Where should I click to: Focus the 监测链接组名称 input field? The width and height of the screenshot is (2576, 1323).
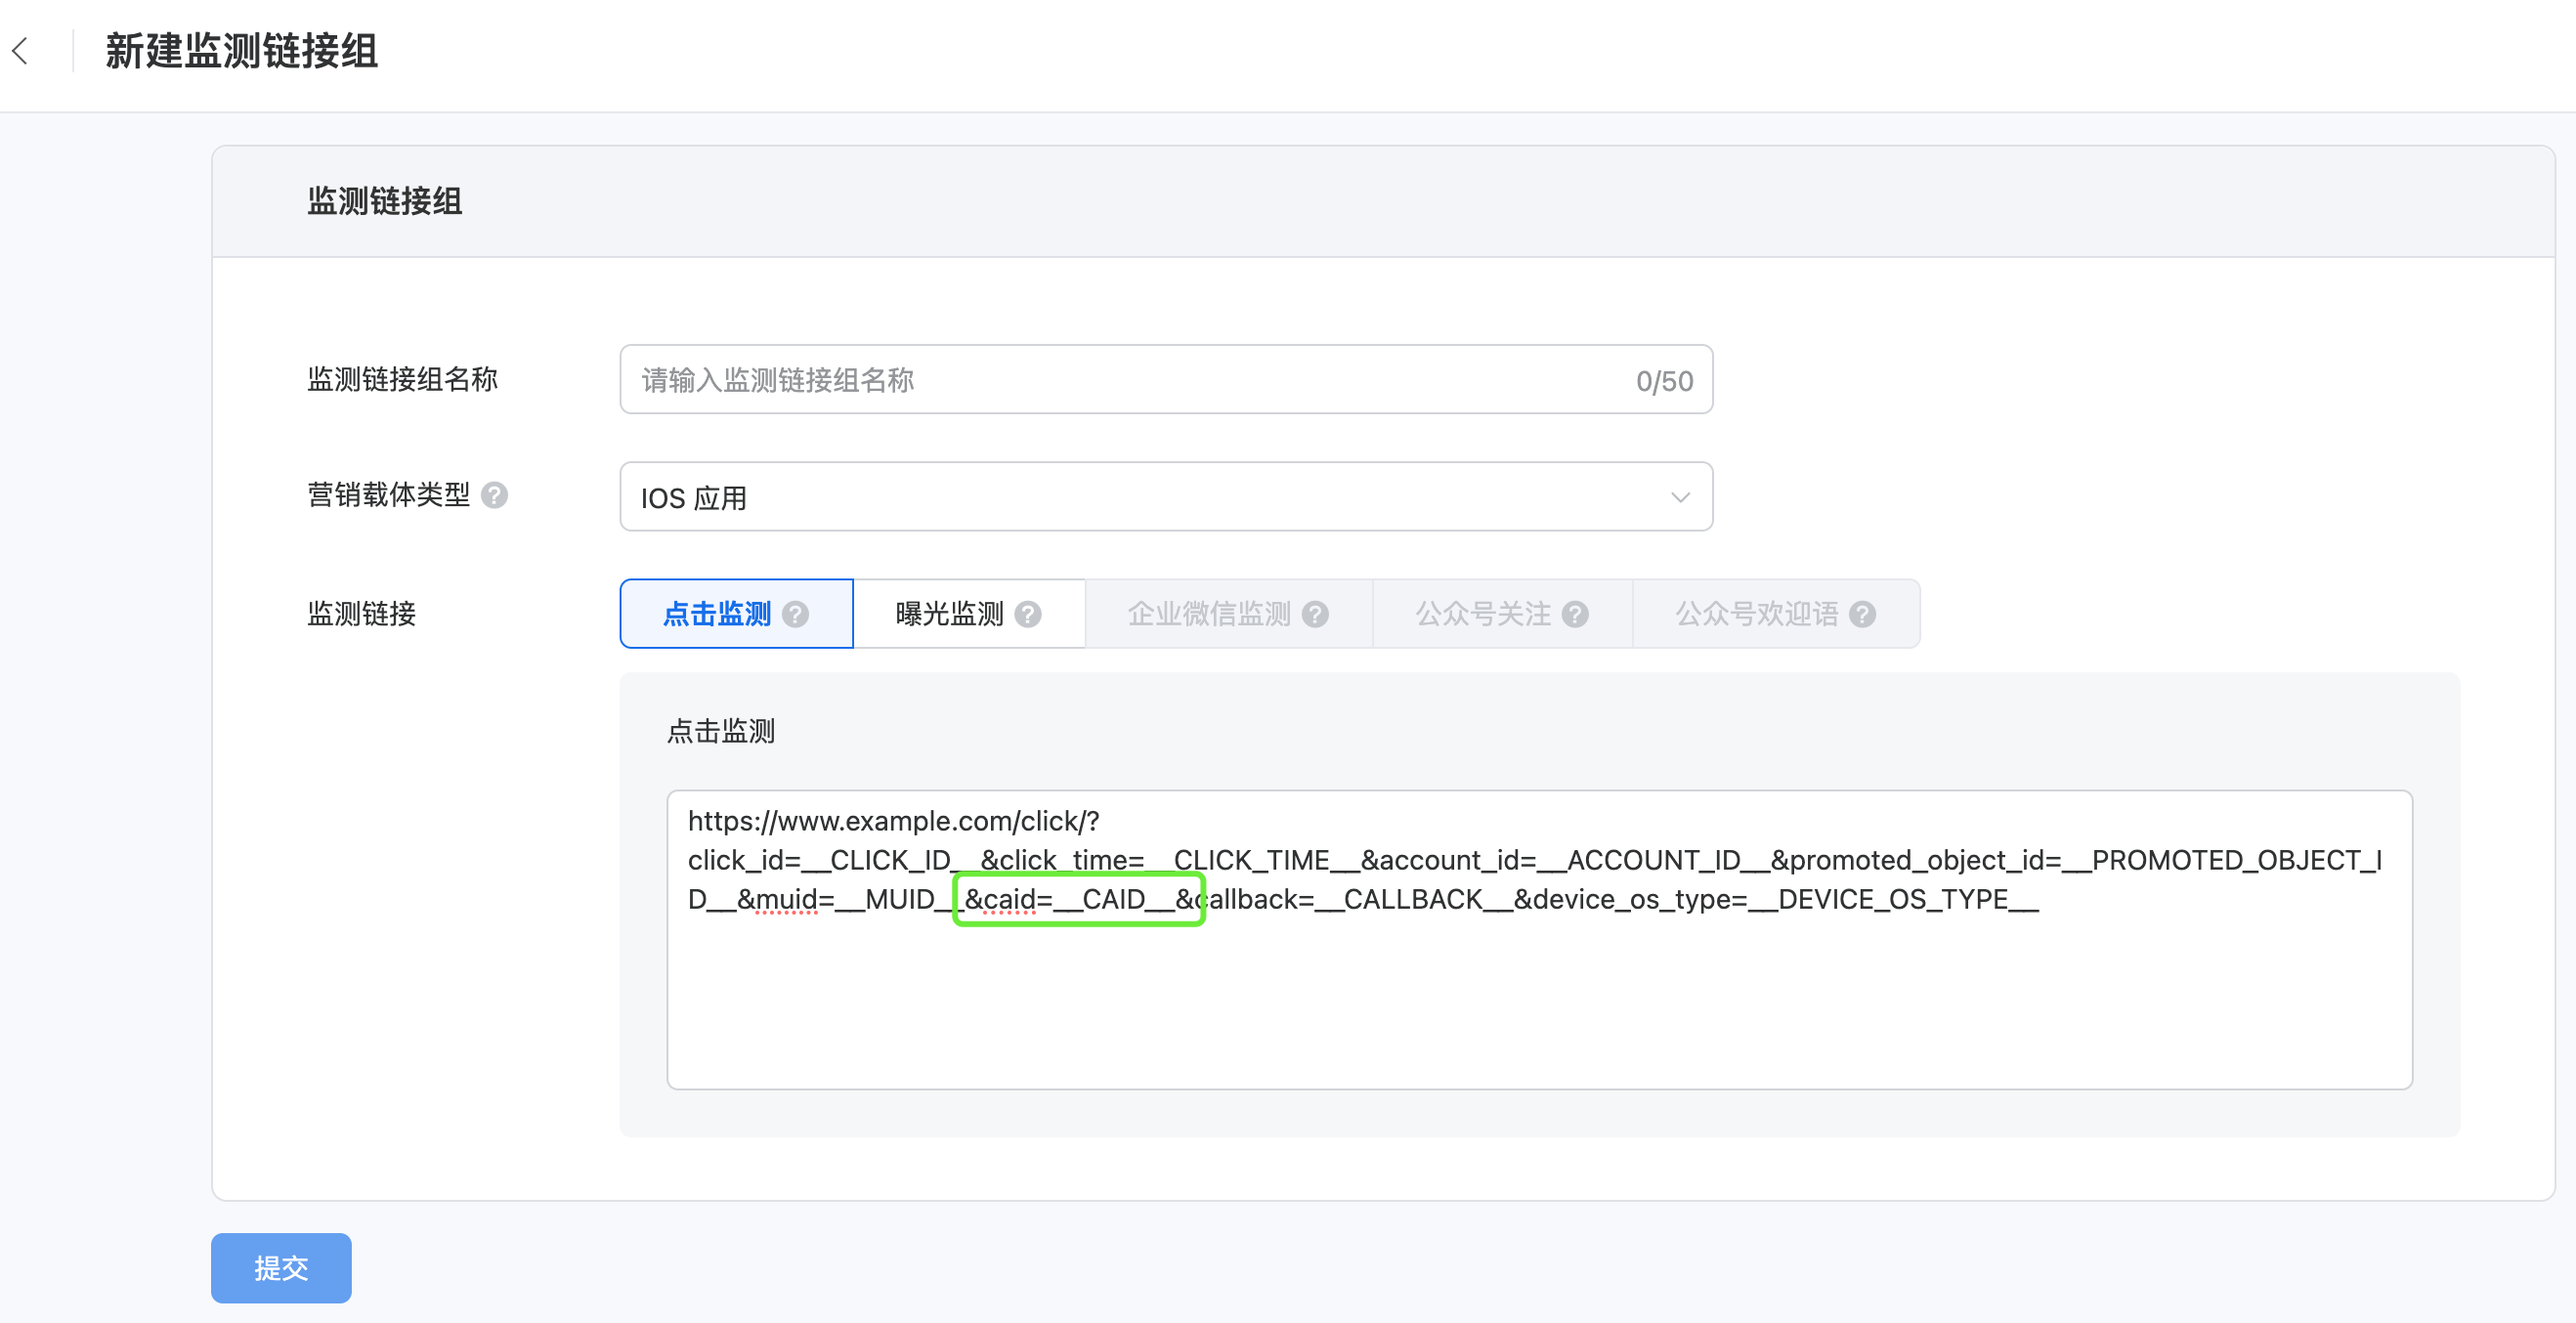(x=1166, y=380)
